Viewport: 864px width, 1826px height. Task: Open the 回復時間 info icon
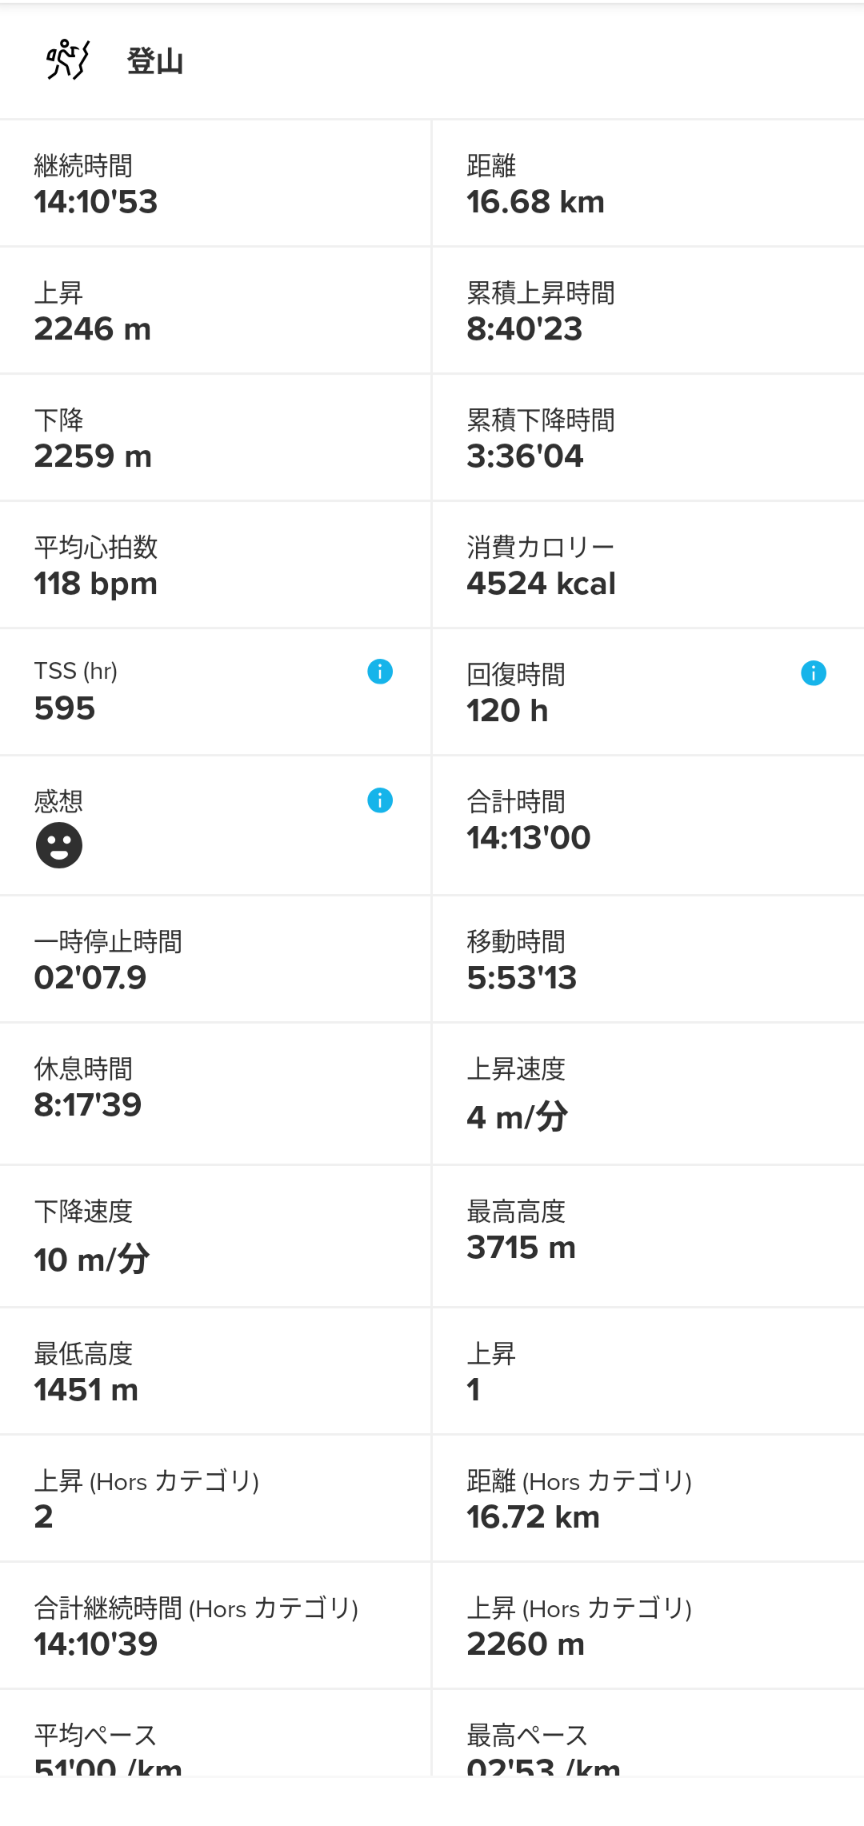(814, 673)
